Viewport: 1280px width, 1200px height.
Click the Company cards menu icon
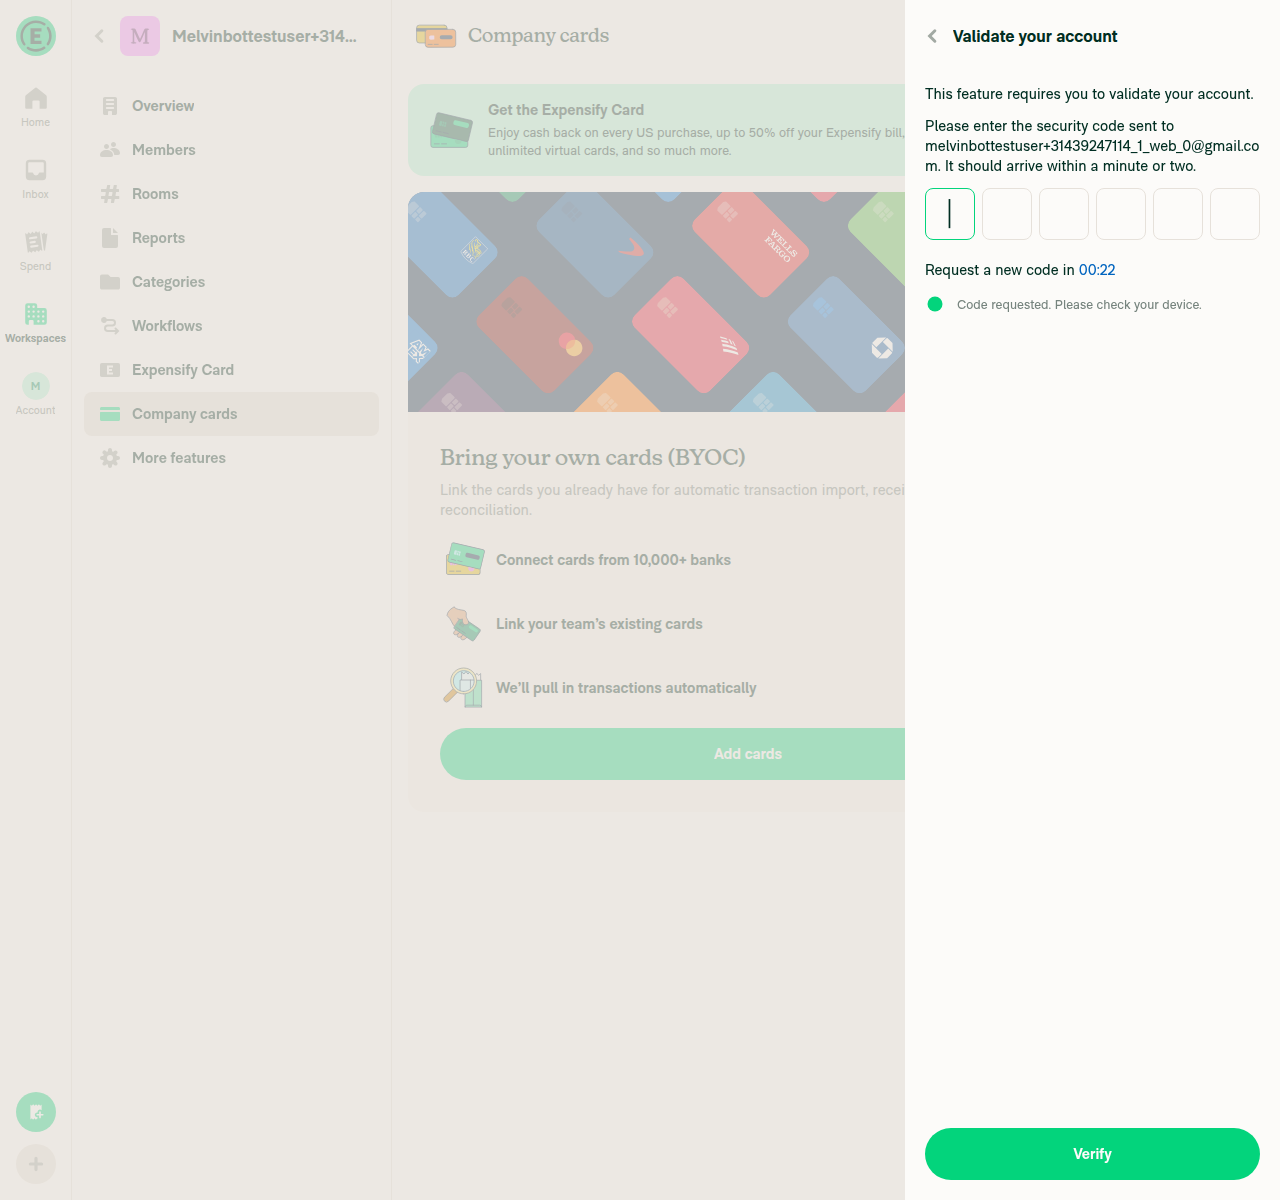tap(110, 414)
